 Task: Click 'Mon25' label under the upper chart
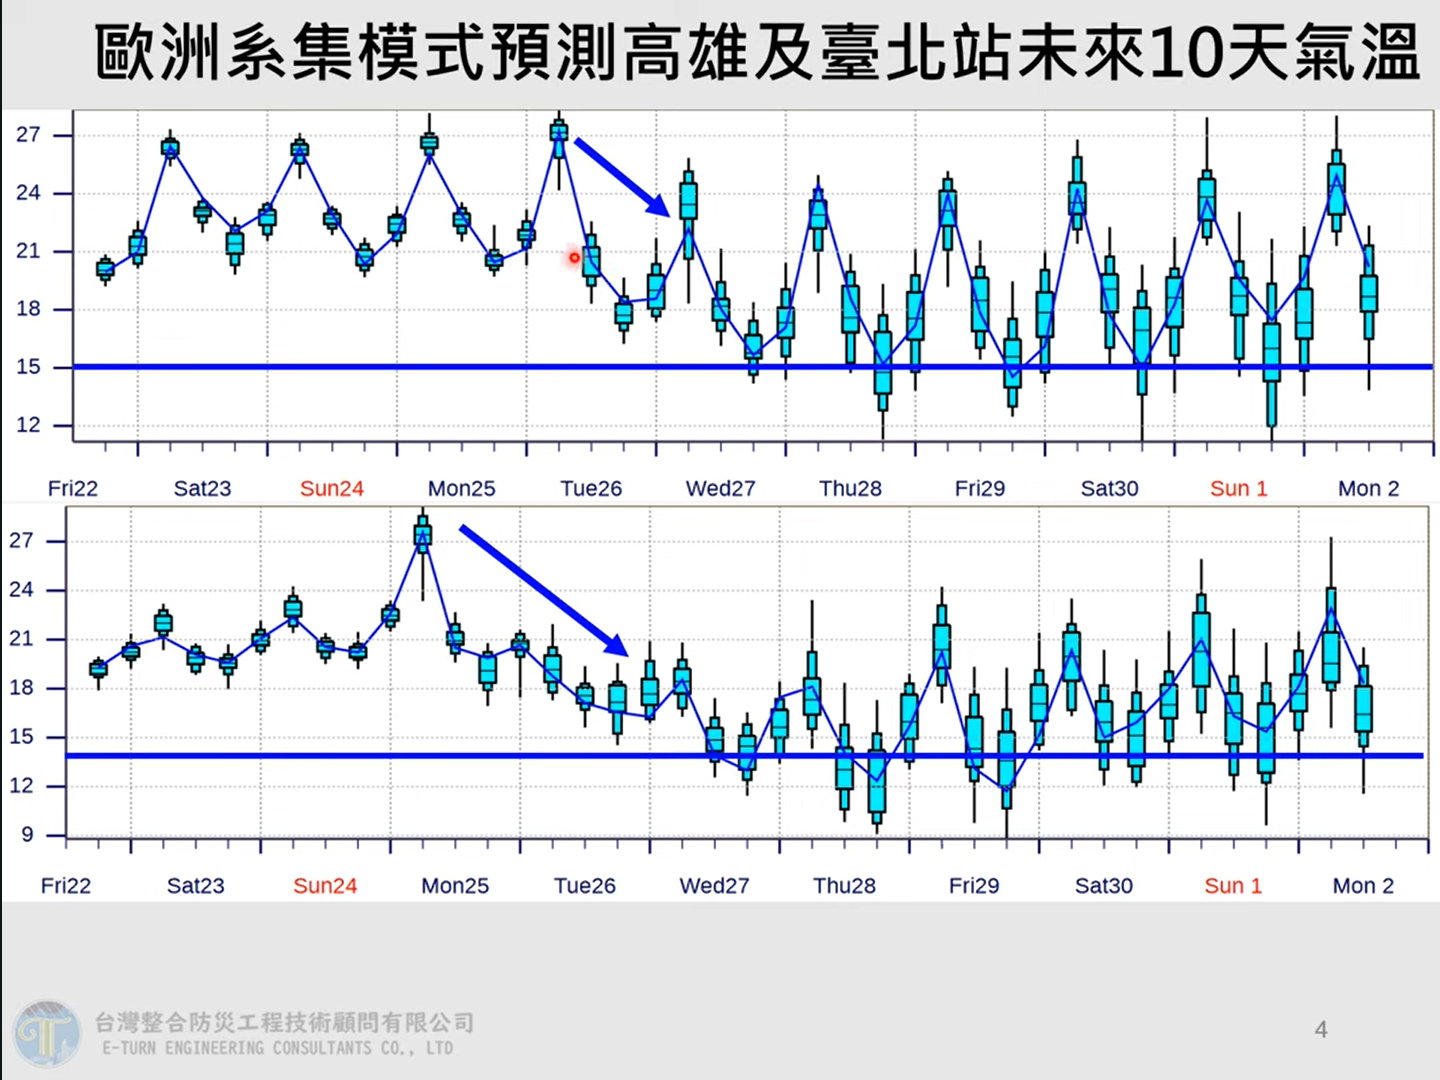point(462,488)
